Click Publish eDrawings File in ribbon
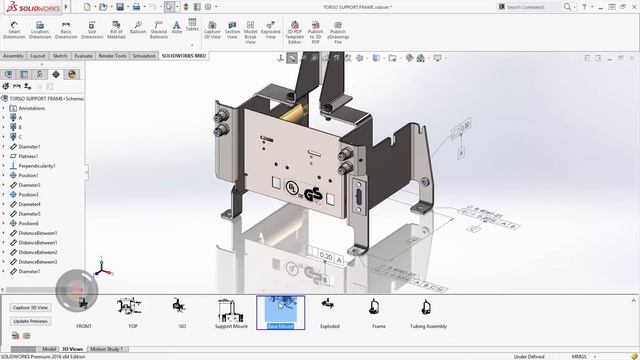The width and height of the screenshot is (640, 360). (338, 33)
